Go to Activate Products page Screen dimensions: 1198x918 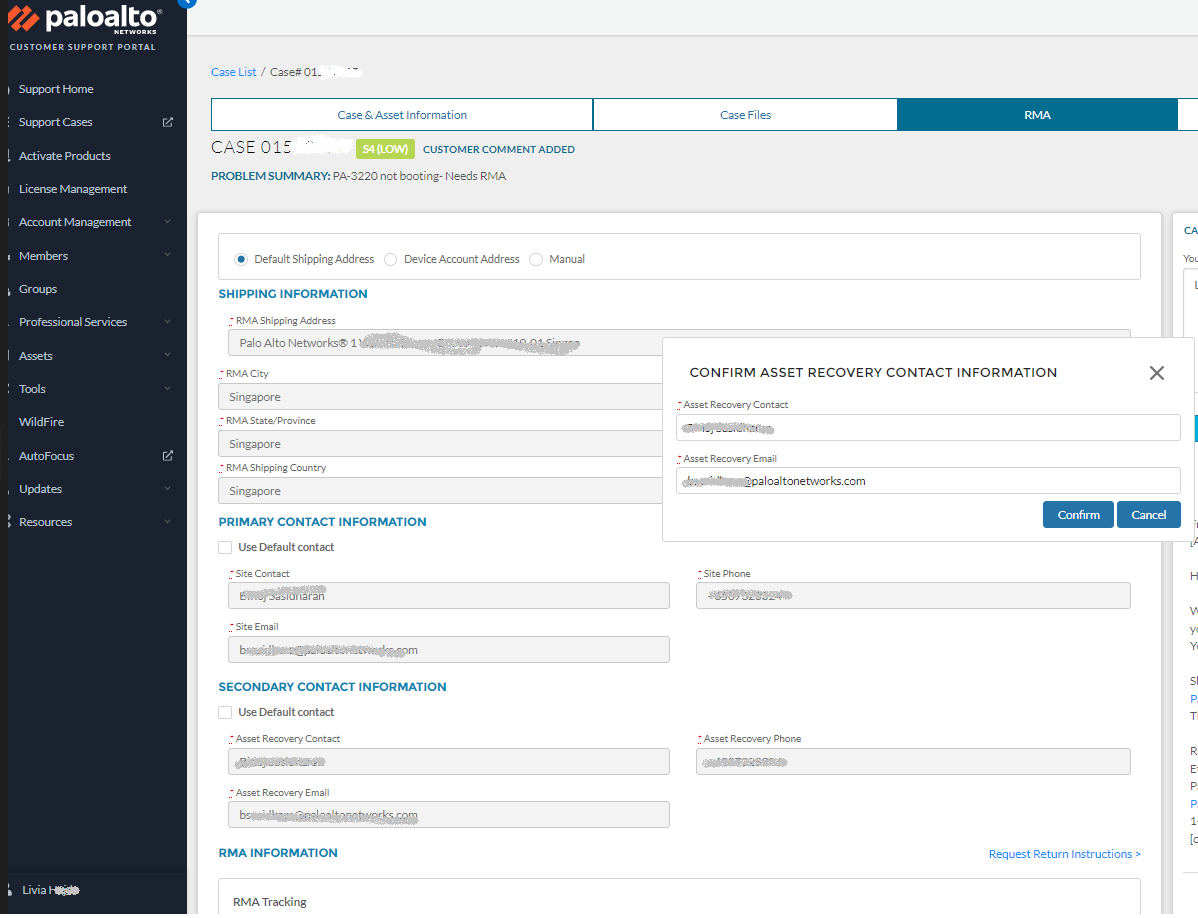64,156
